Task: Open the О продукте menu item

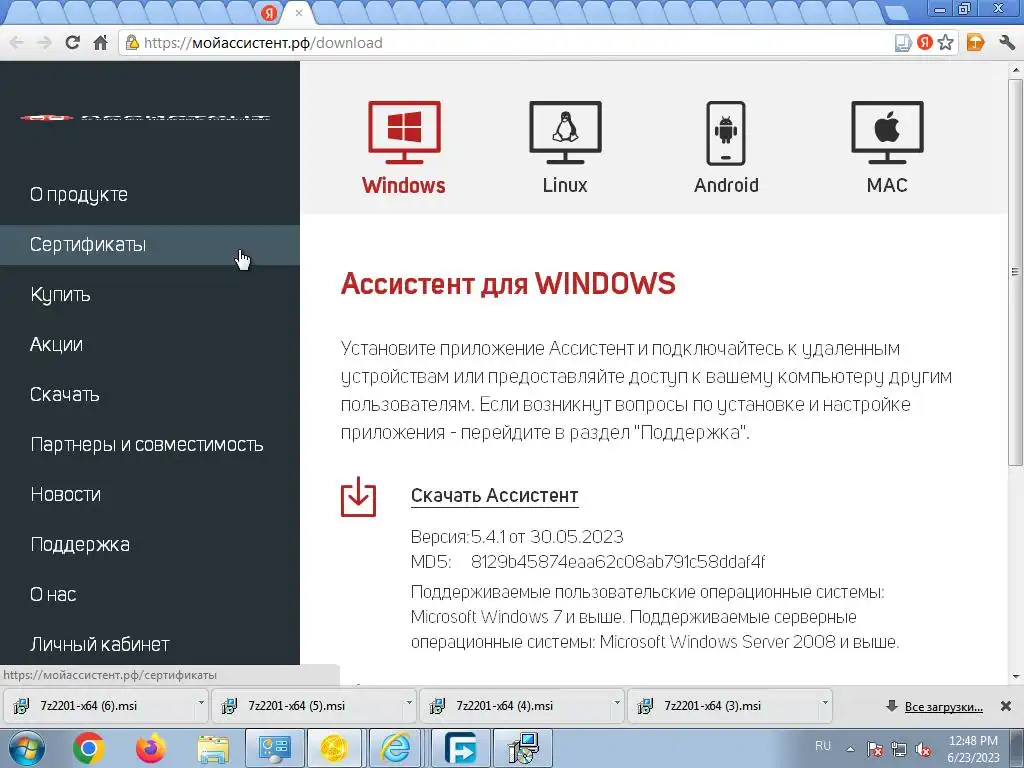Action: 79,195
